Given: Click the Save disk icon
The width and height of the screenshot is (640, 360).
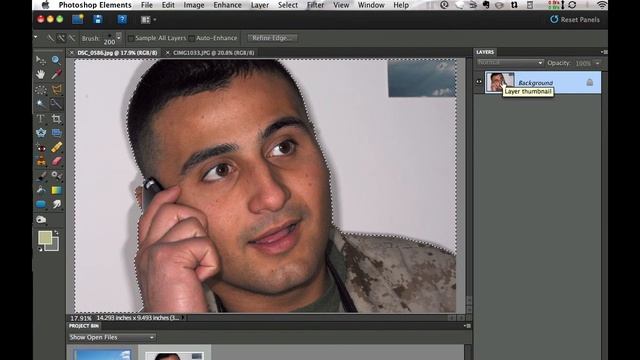Looking at the screenshot, I should (98, 19).
